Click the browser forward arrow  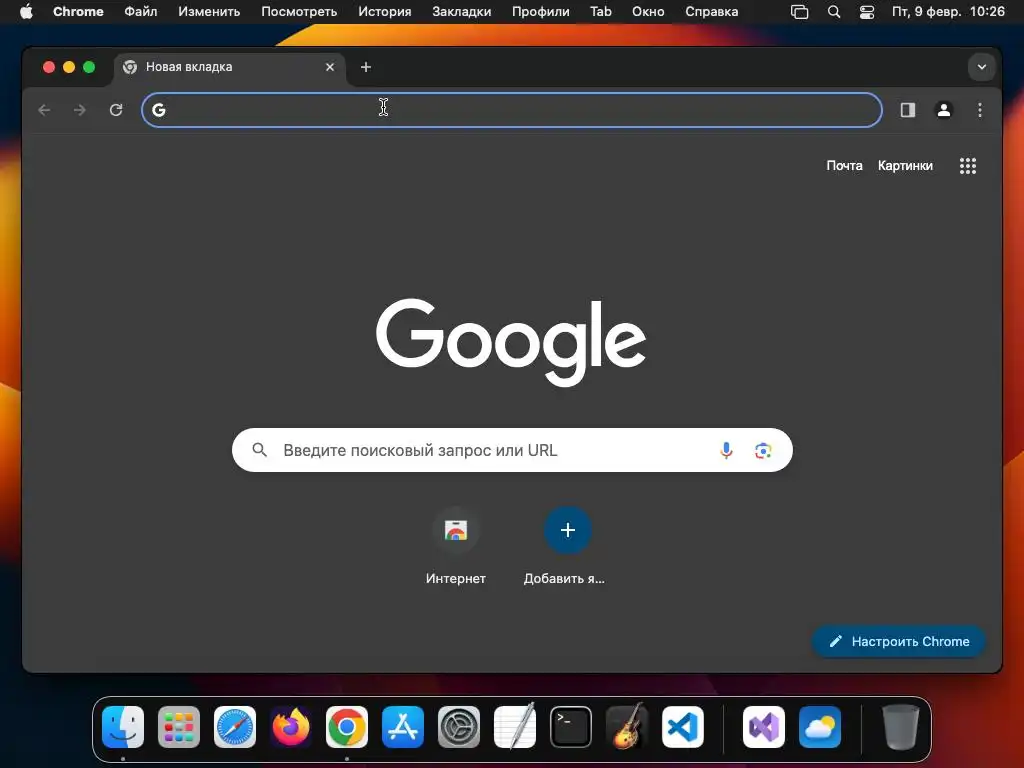(x=80, y=110)
